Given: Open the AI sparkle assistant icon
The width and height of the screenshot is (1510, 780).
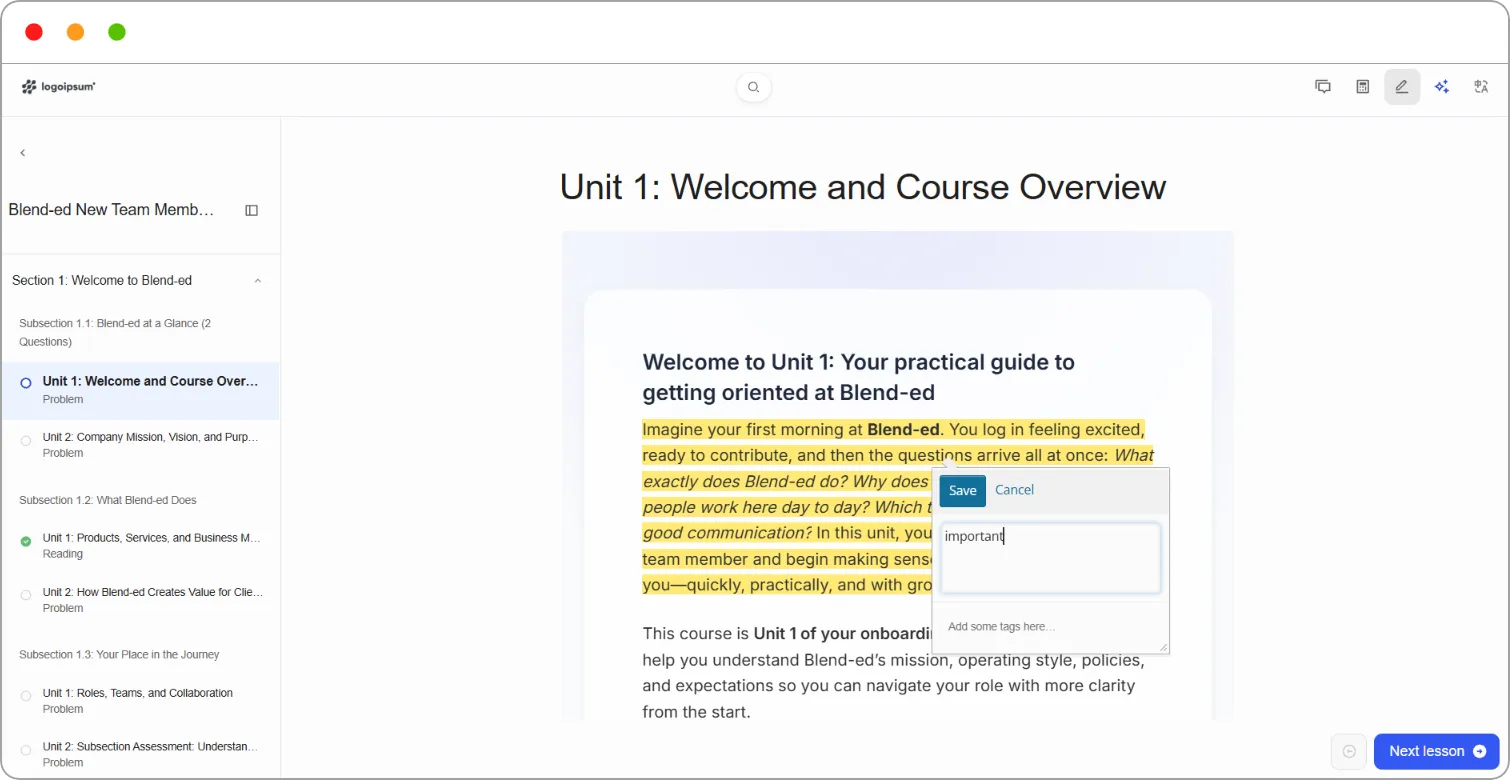Looking at the screenshot, I should pos(1442,87).
